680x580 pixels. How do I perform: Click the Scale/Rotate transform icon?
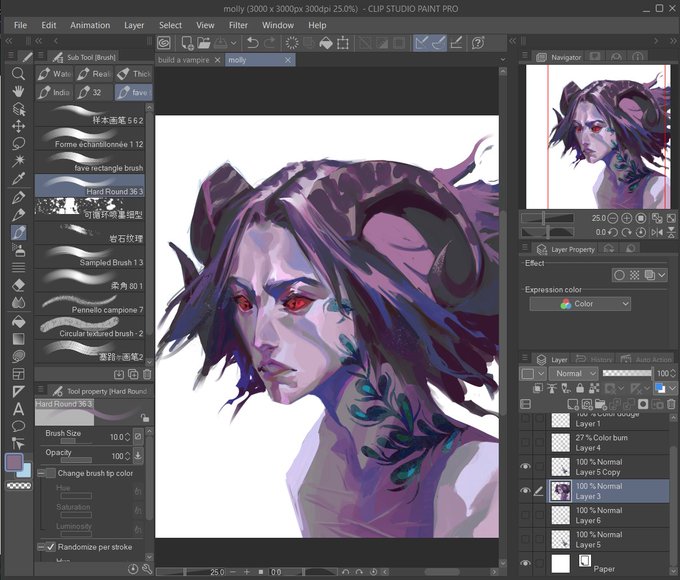343,43
